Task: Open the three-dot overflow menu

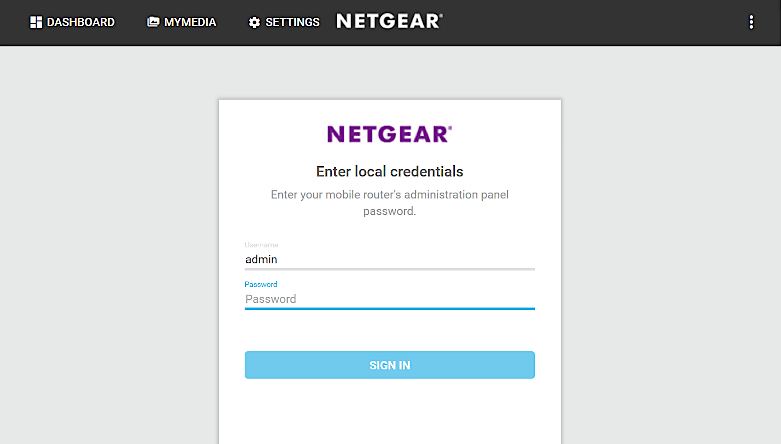Action: pyautogui.click(x=751, y=22)
